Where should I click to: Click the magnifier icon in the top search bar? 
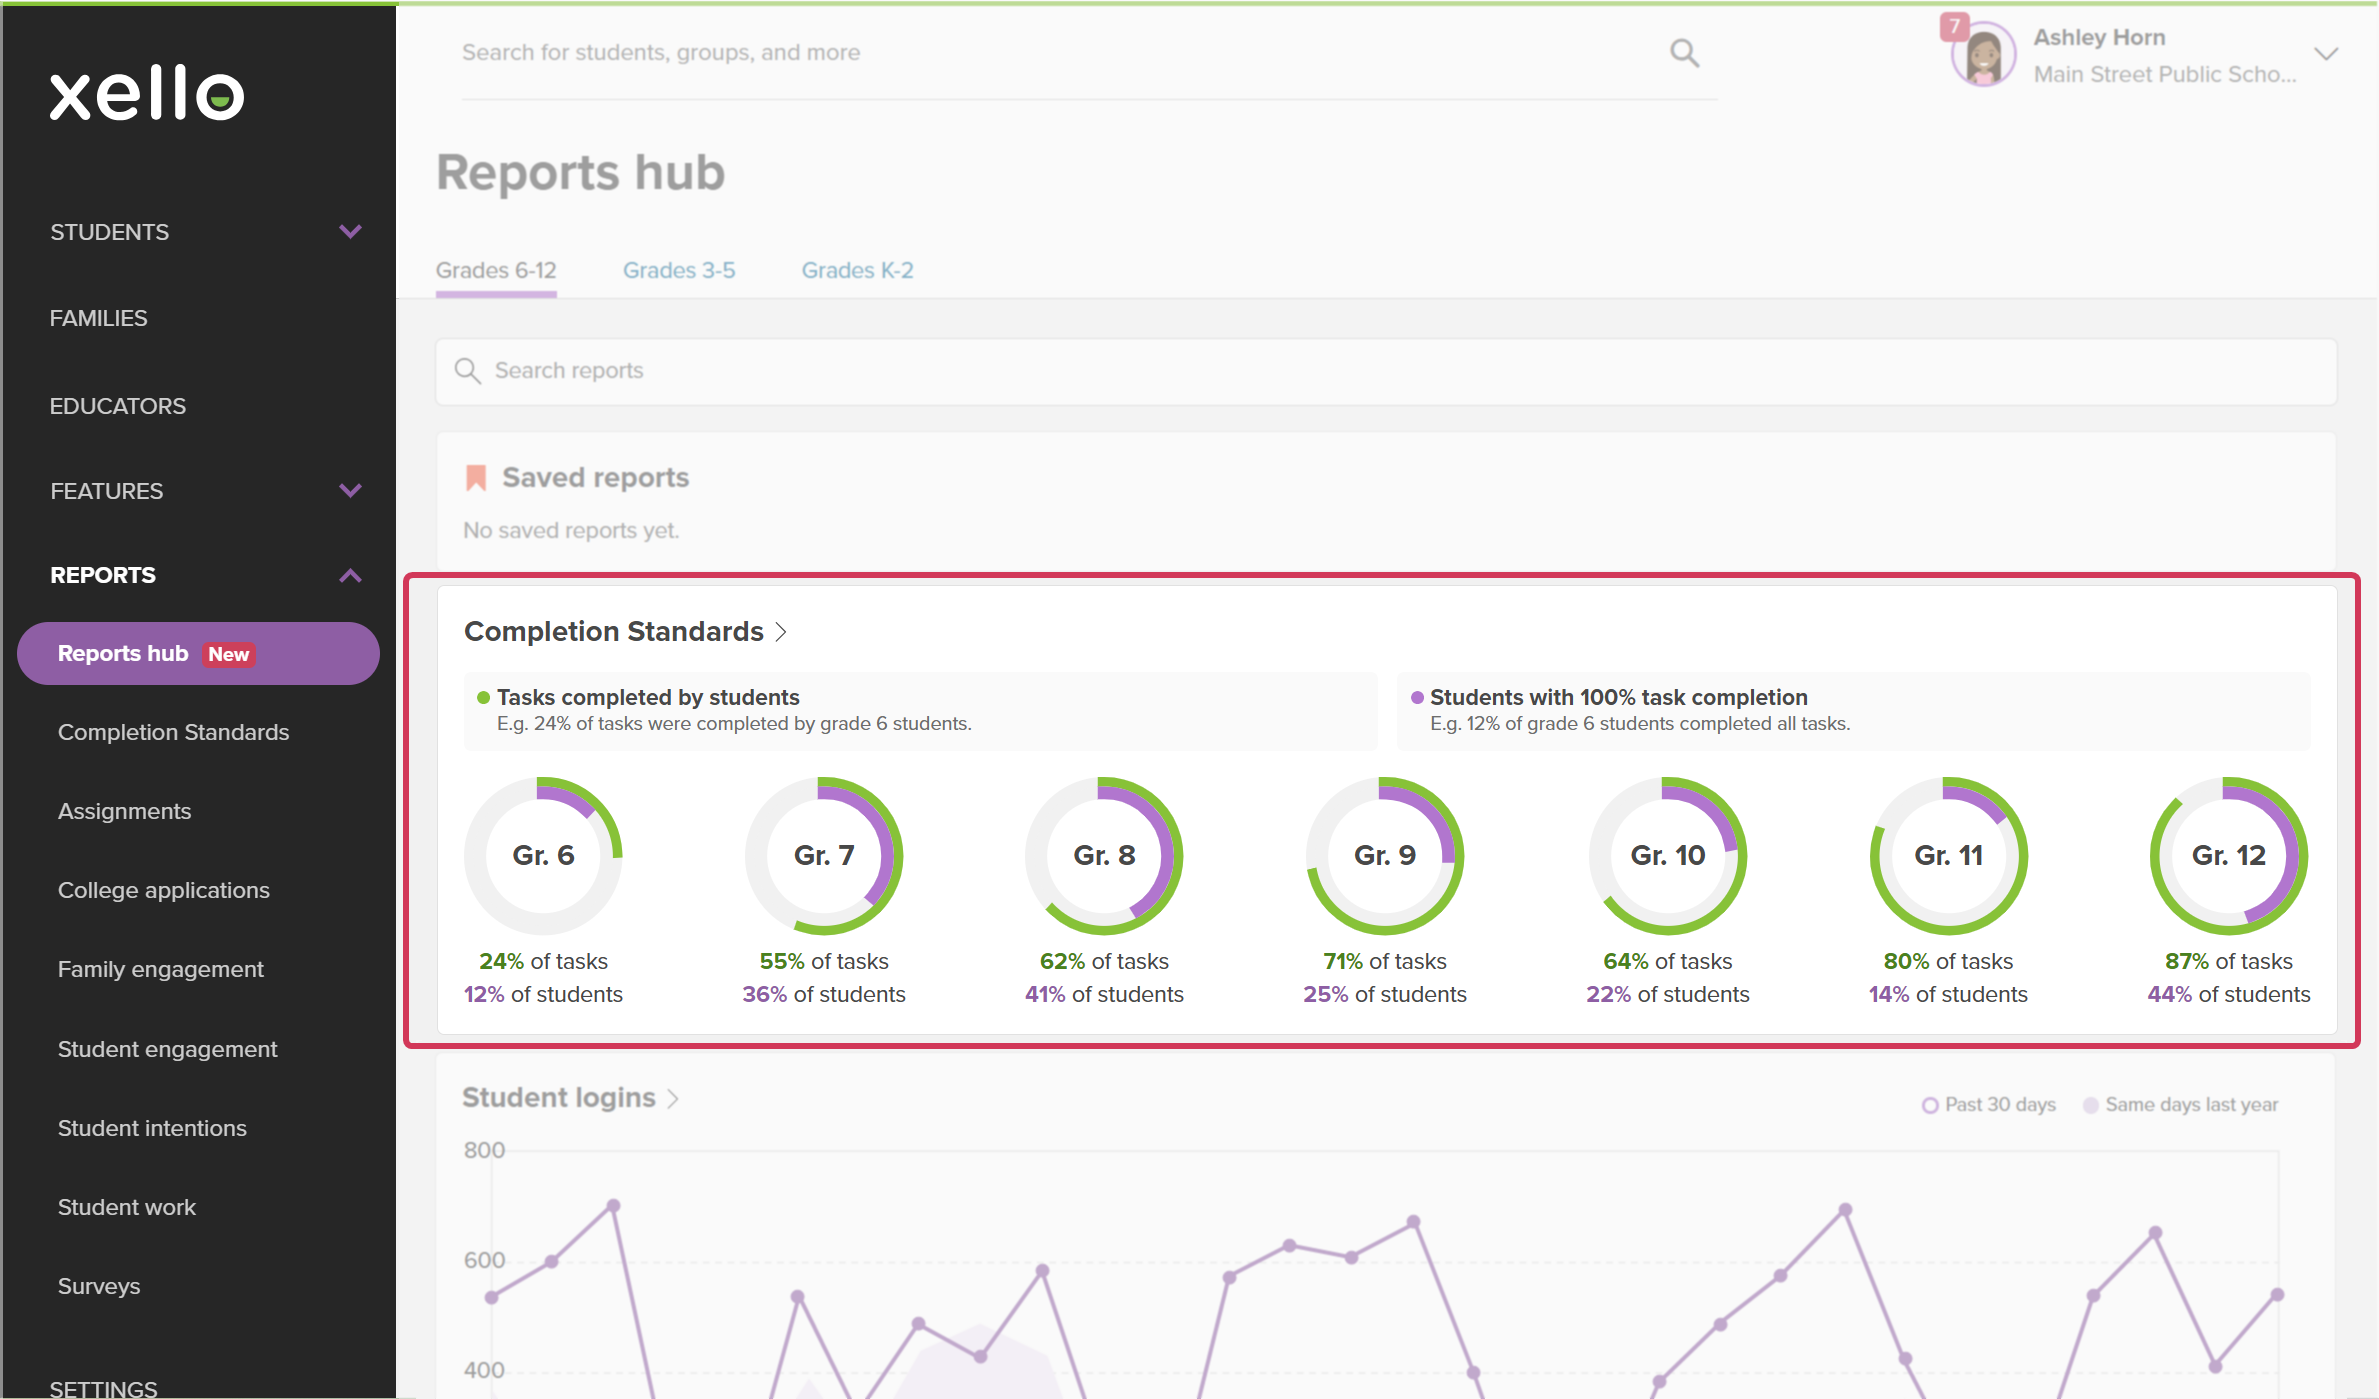click(x=1684, y=53)
